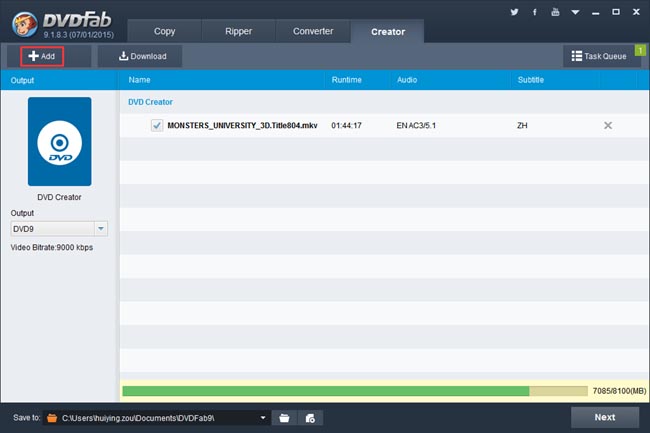Viewport: 650px width, 433px height.
Task: Click the Video Bitrate:9000 kbps text
Action: tap(52, 247)
